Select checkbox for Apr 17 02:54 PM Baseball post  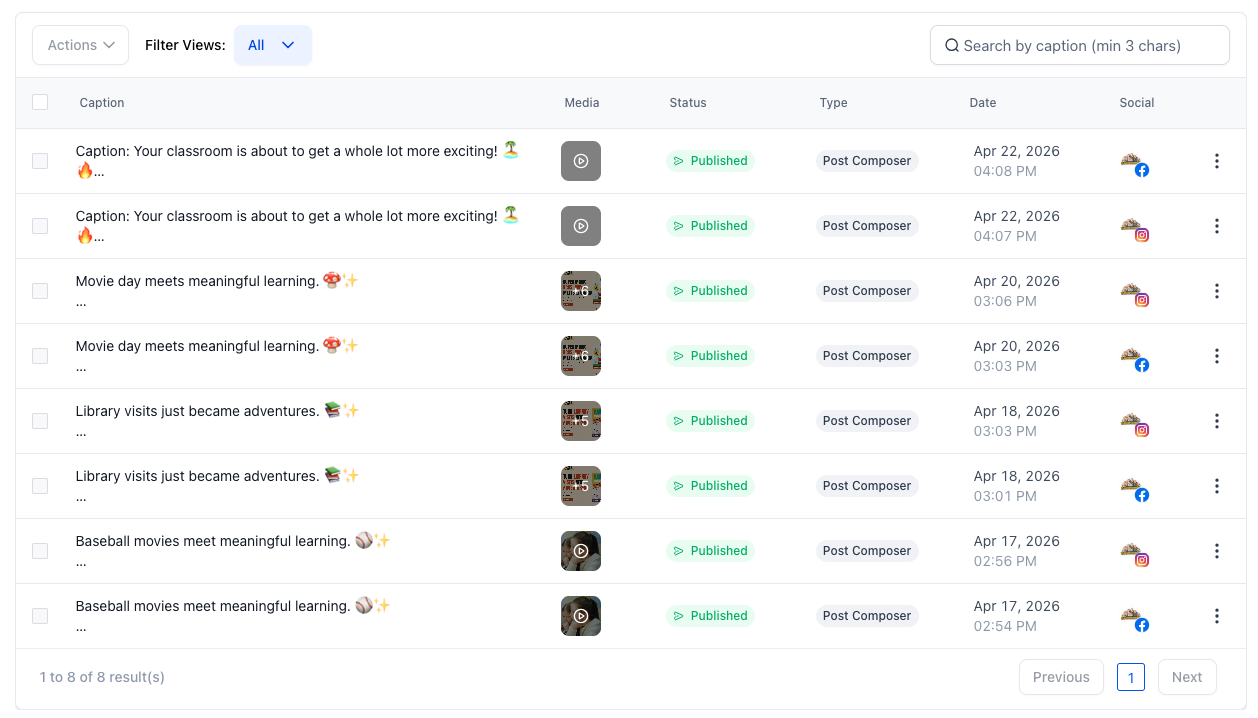(40, 616)
